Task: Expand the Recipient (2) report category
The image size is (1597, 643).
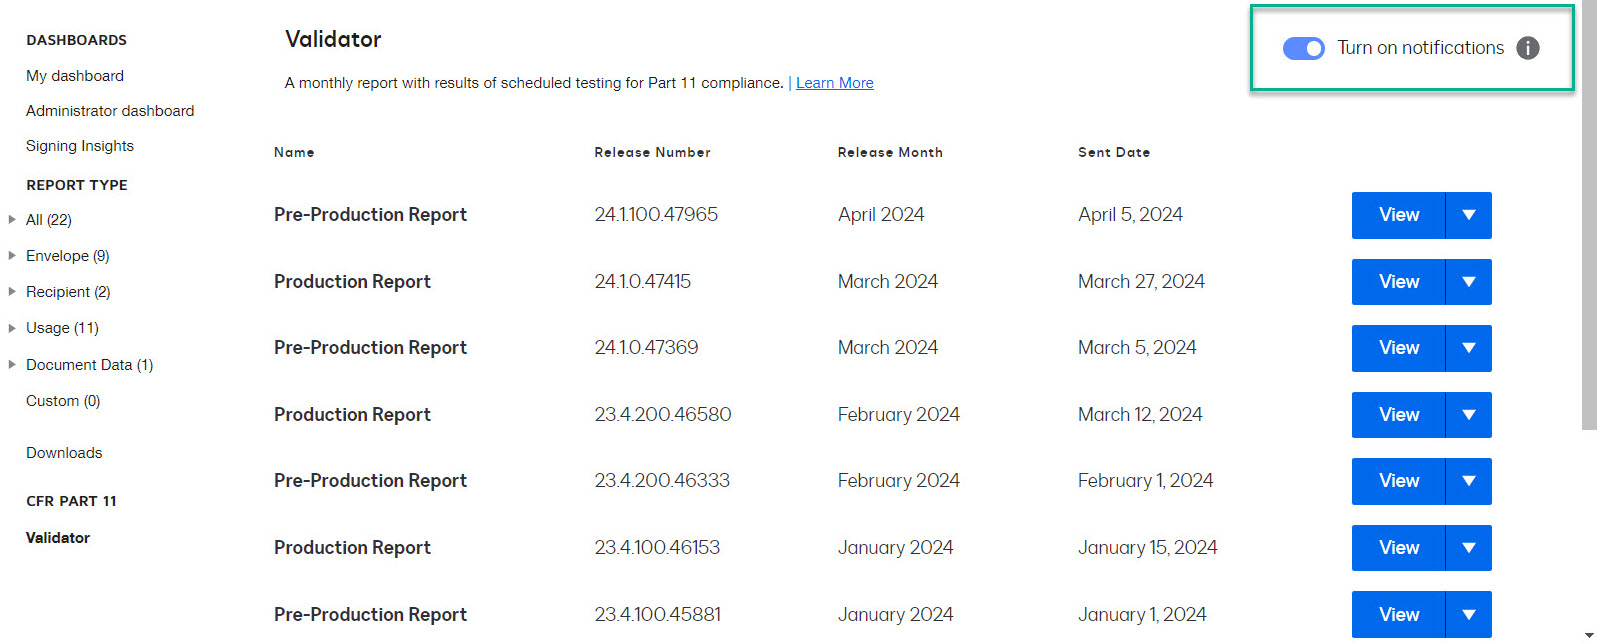Action: point(12,292)
